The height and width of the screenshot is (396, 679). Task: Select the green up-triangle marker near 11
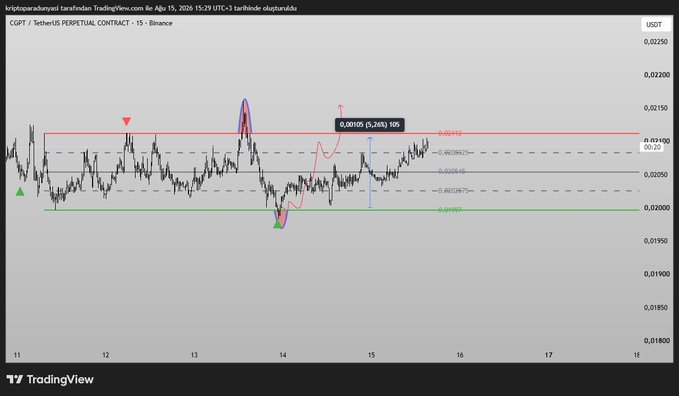[20, 192]
